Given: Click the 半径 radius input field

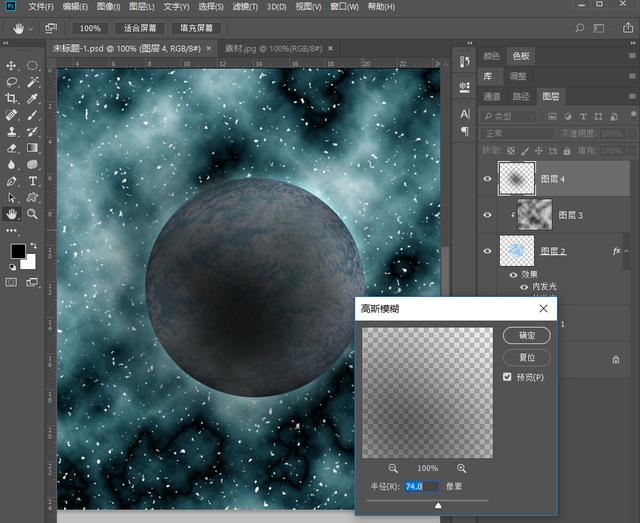Looking at the screenshot, I should 421,486.
